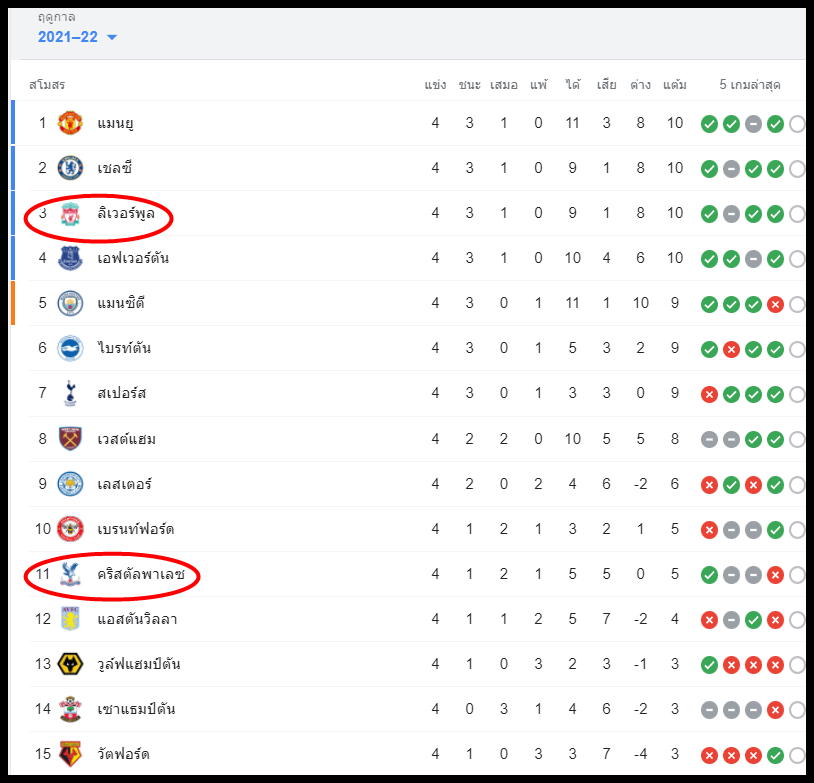The image size is (814, 783).
Task: Click Man City's red loss result icon
Action: pos(775,304)
